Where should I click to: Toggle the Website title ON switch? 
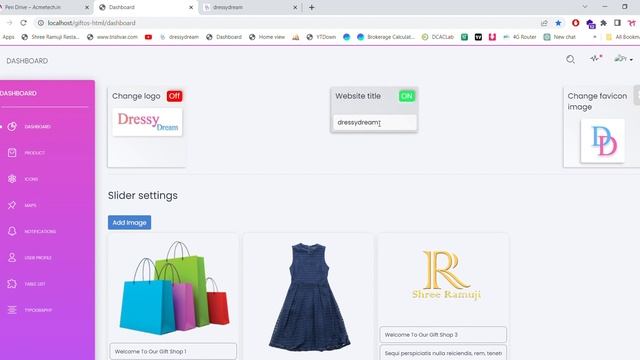click(407, 96)
